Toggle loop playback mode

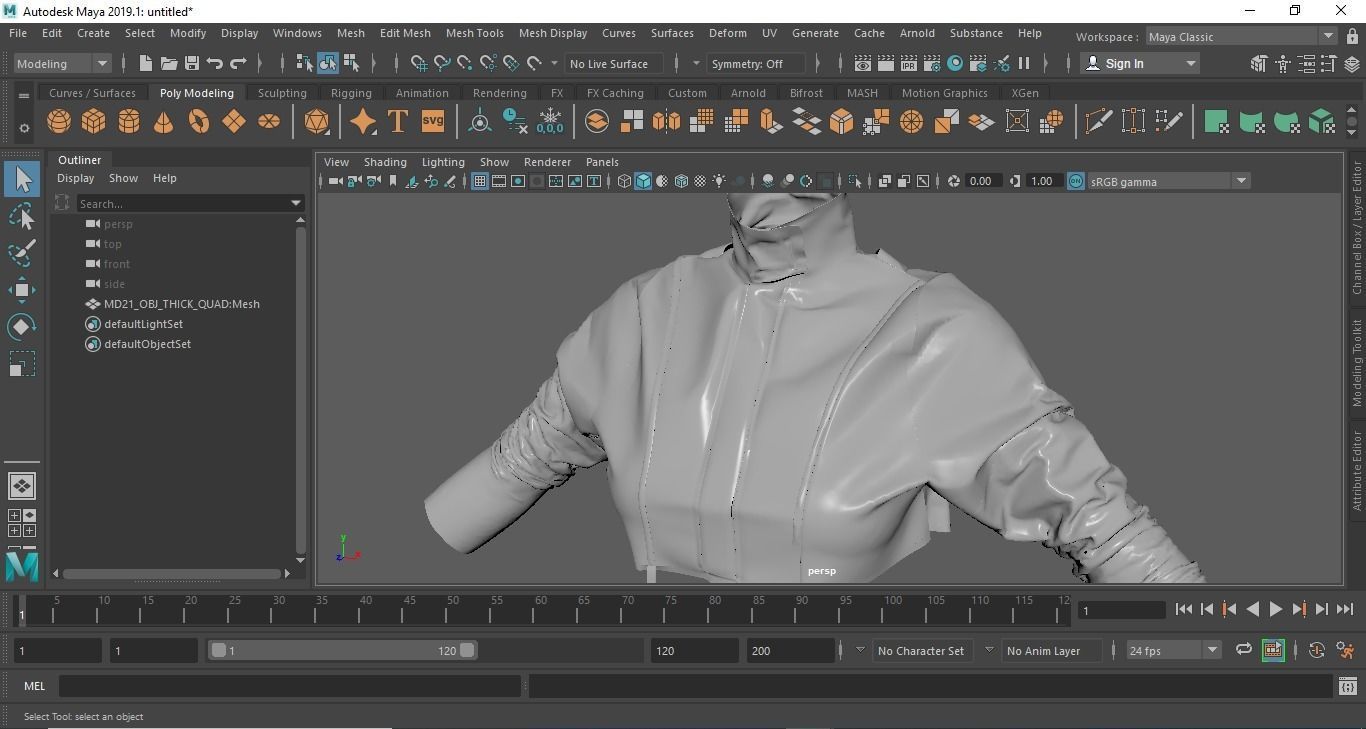tap(1244, 650)
